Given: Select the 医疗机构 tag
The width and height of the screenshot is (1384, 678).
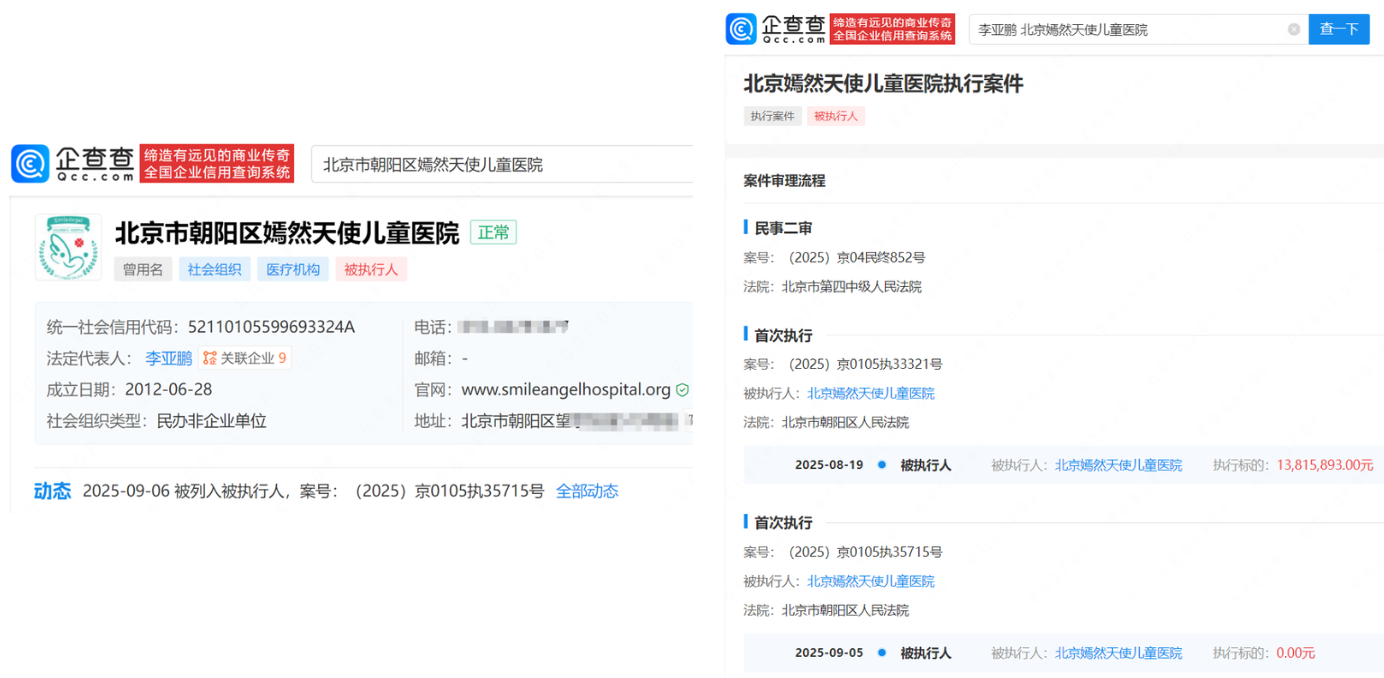Looking at the screenshot, I should [293, 269].
